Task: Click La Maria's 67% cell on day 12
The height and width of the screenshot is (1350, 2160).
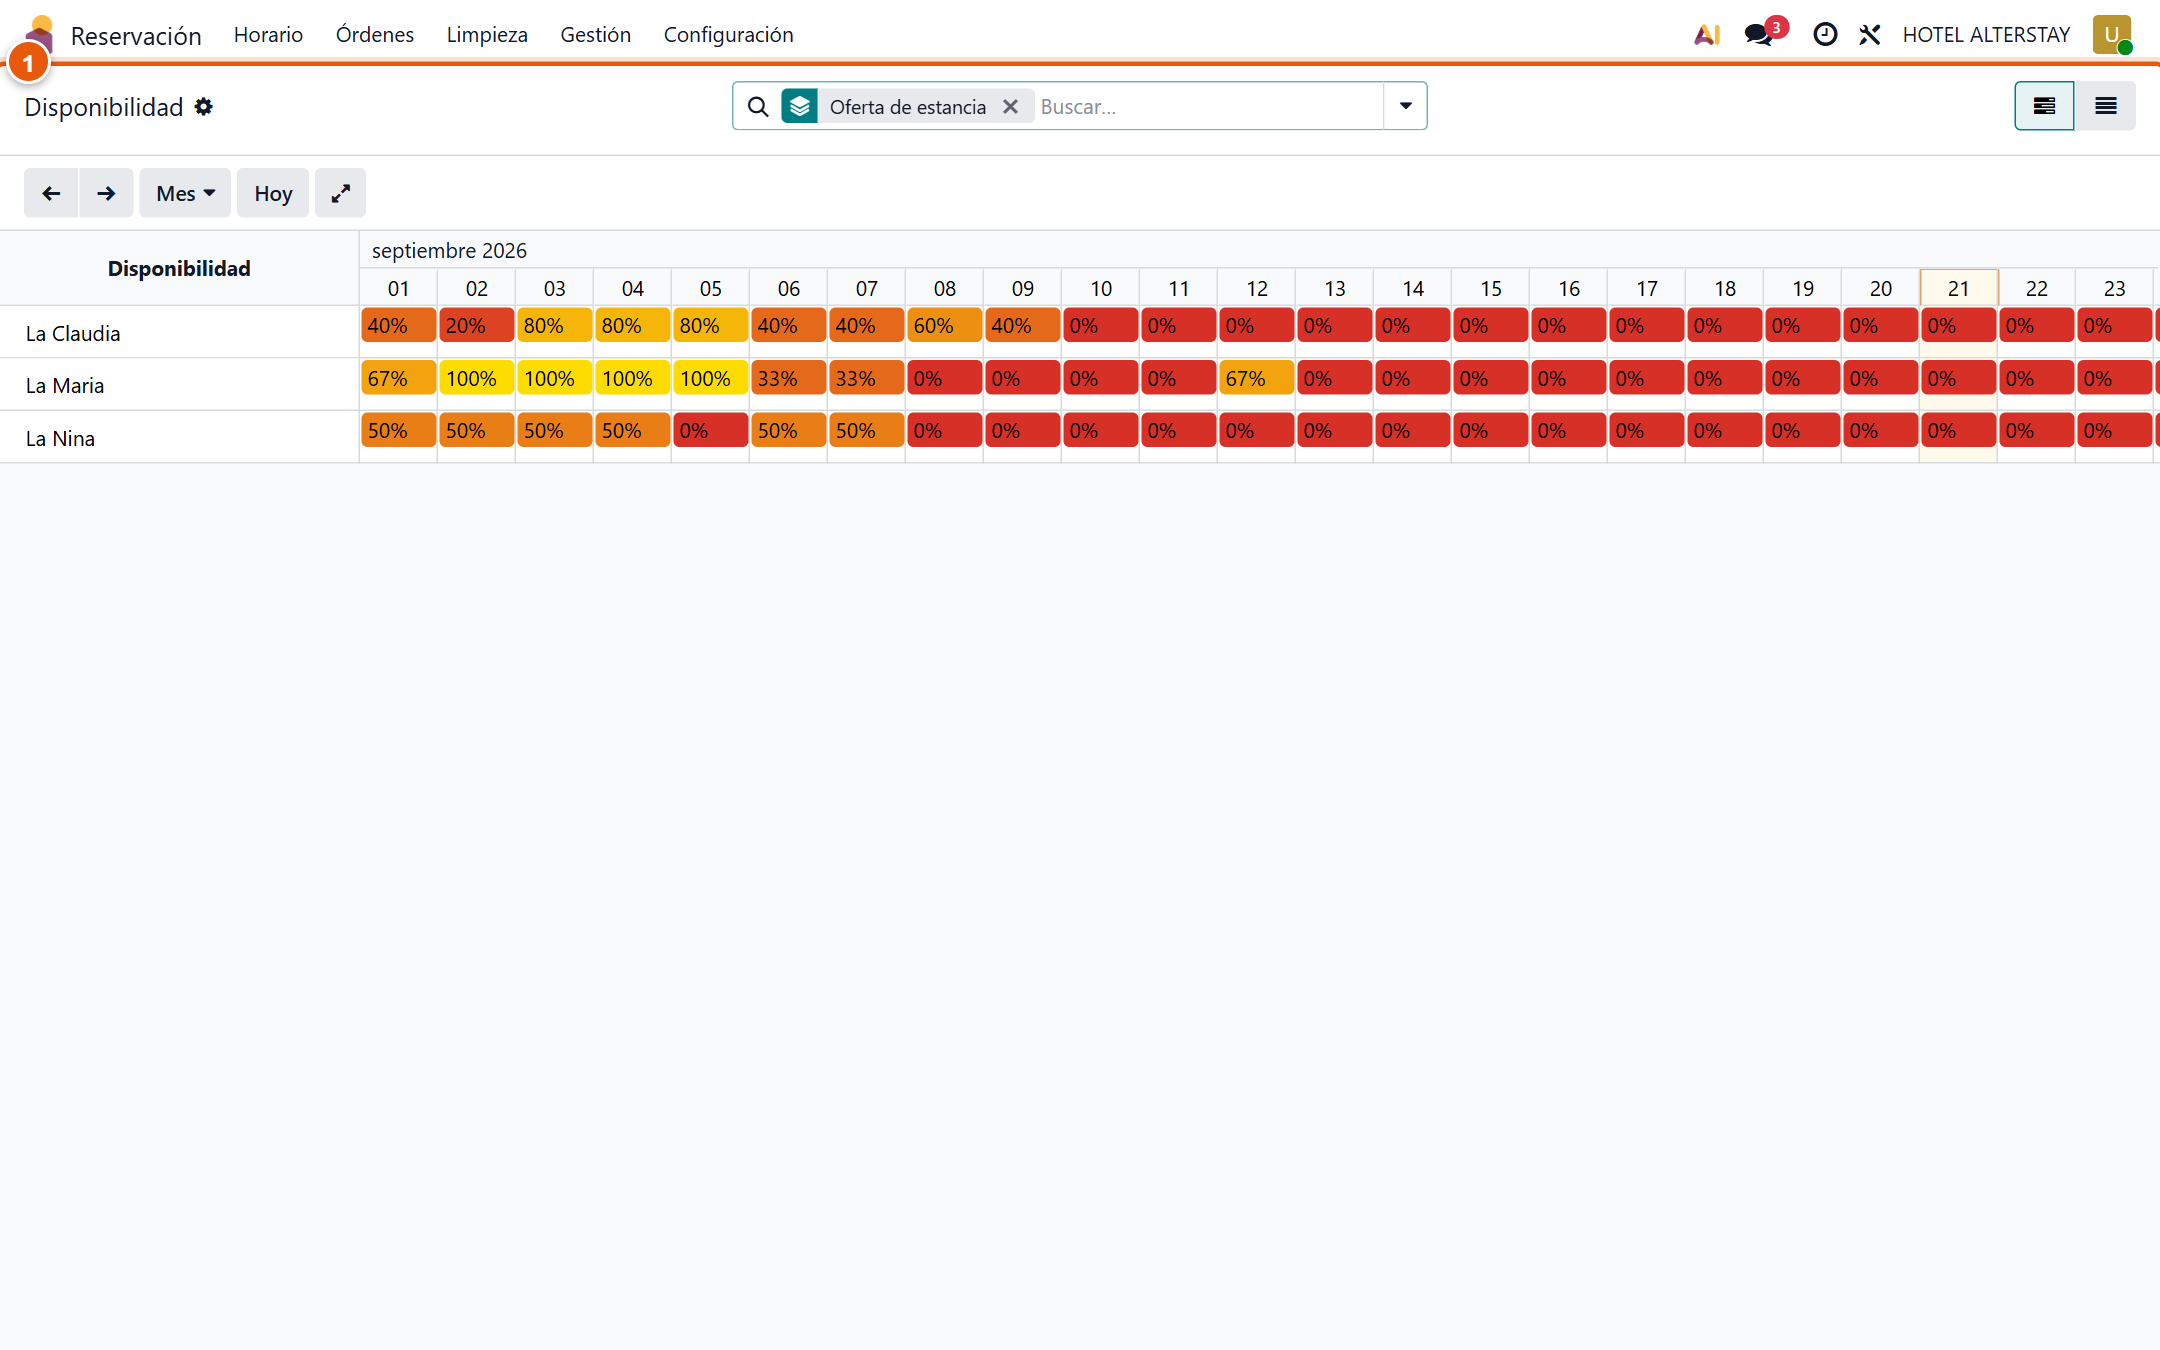Action: tap(1257, 379)
